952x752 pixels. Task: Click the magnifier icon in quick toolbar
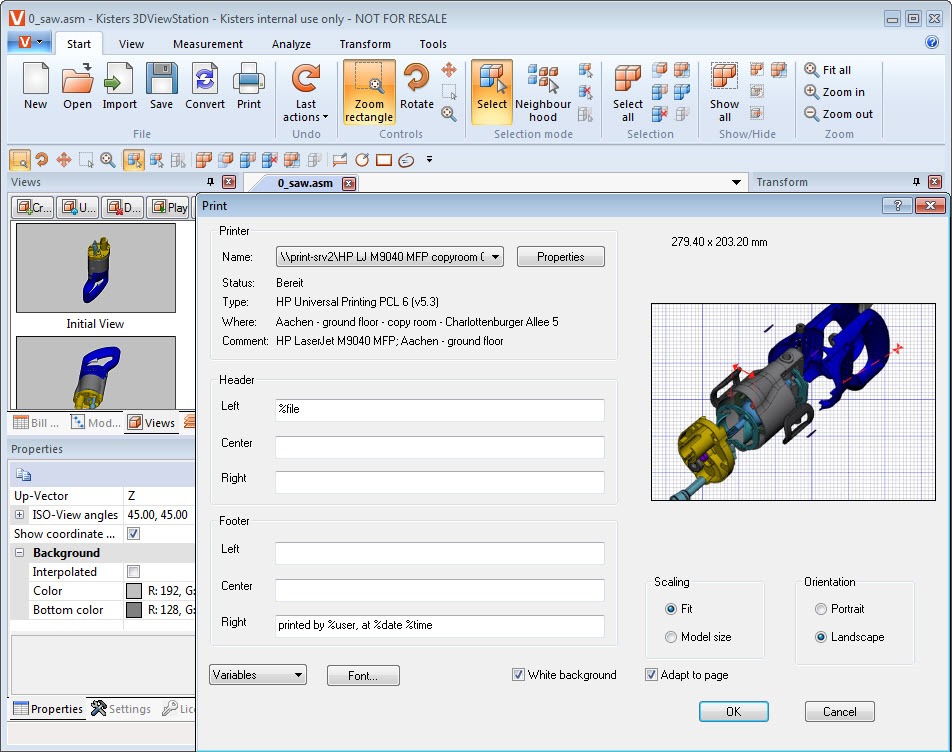pyautogui.click(x=107, y=160)
